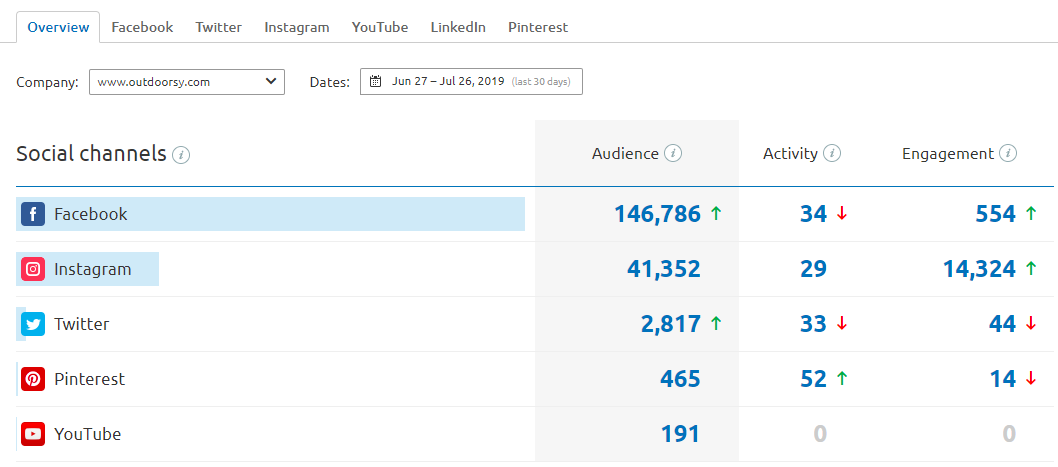Click the Social channels heading
Image resolution: width=1058 pixels, height=467 pixels.
[x=91, y=154]
